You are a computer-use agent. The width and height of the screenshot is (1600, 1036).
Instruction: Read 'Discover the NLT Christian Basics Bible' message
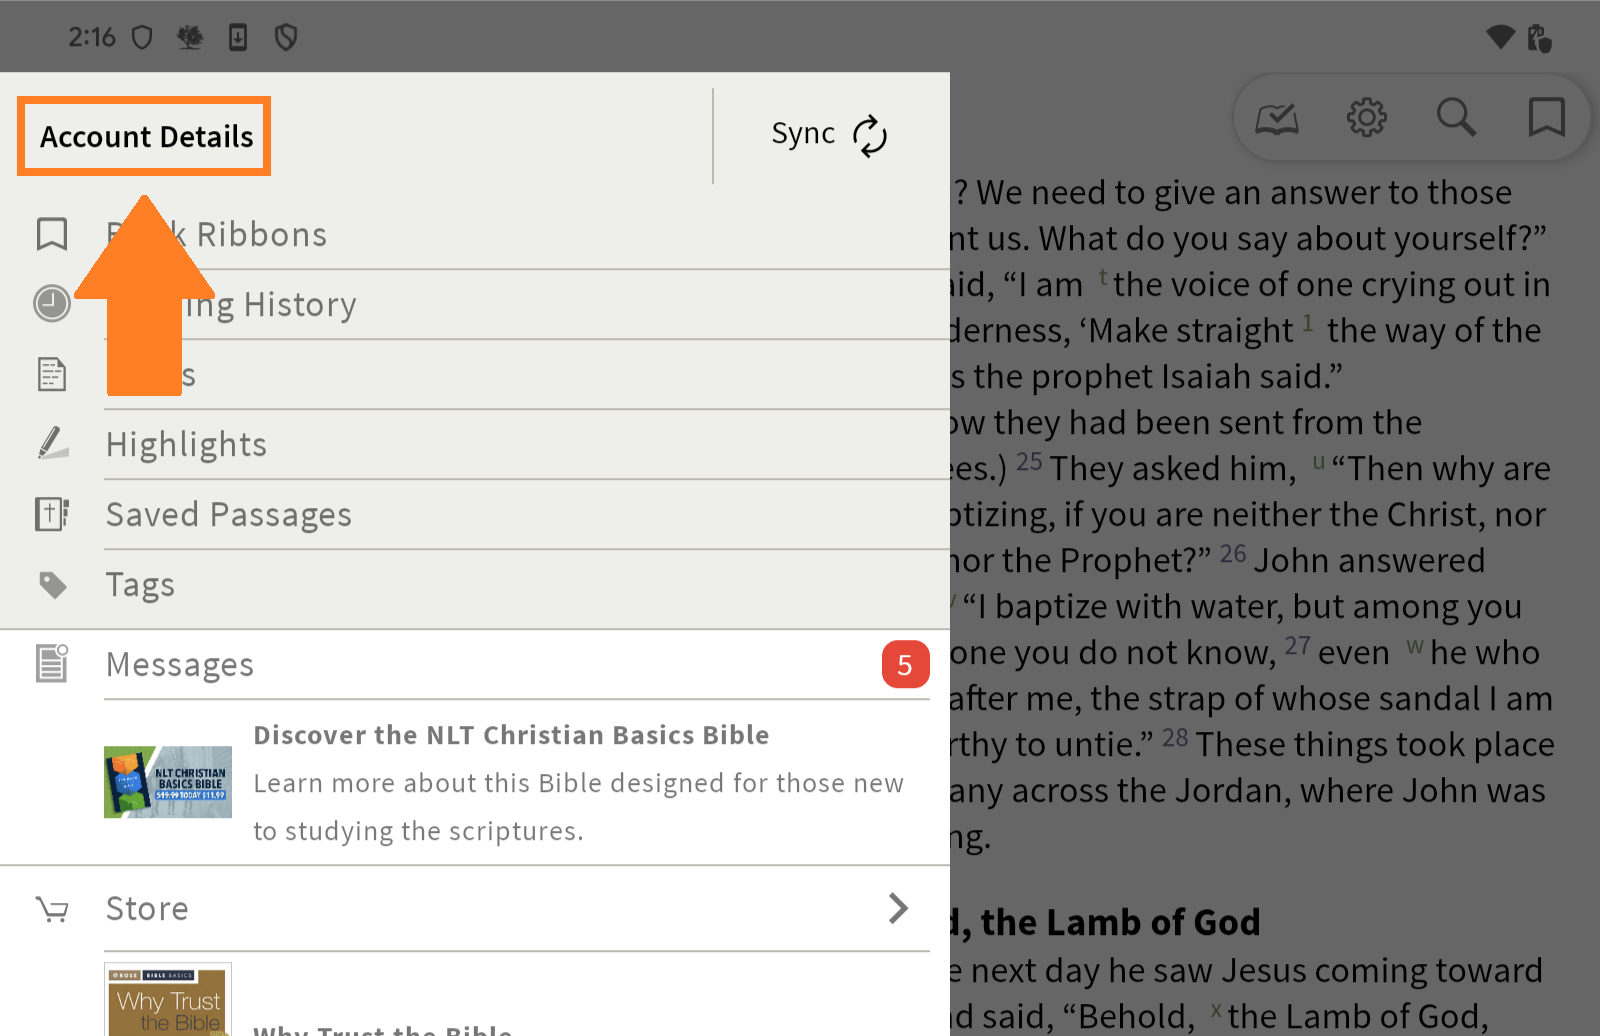[x=511, y=735]
